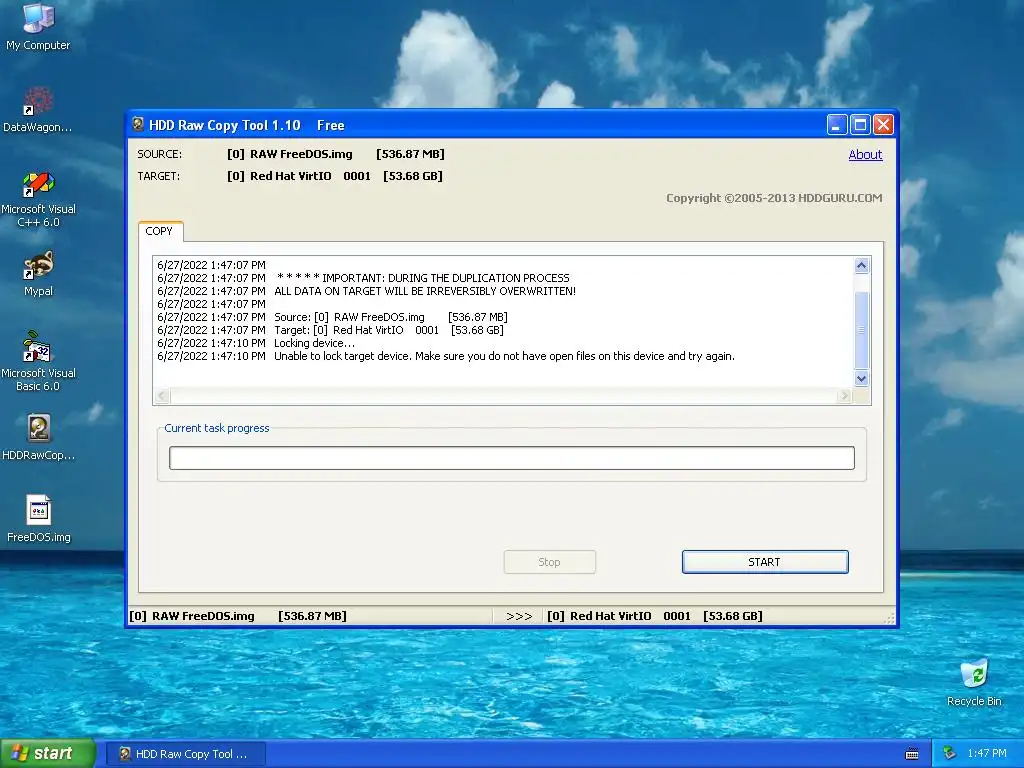Click 'Target: [0] Red Hat VirtIO' log line

(330, 330)
